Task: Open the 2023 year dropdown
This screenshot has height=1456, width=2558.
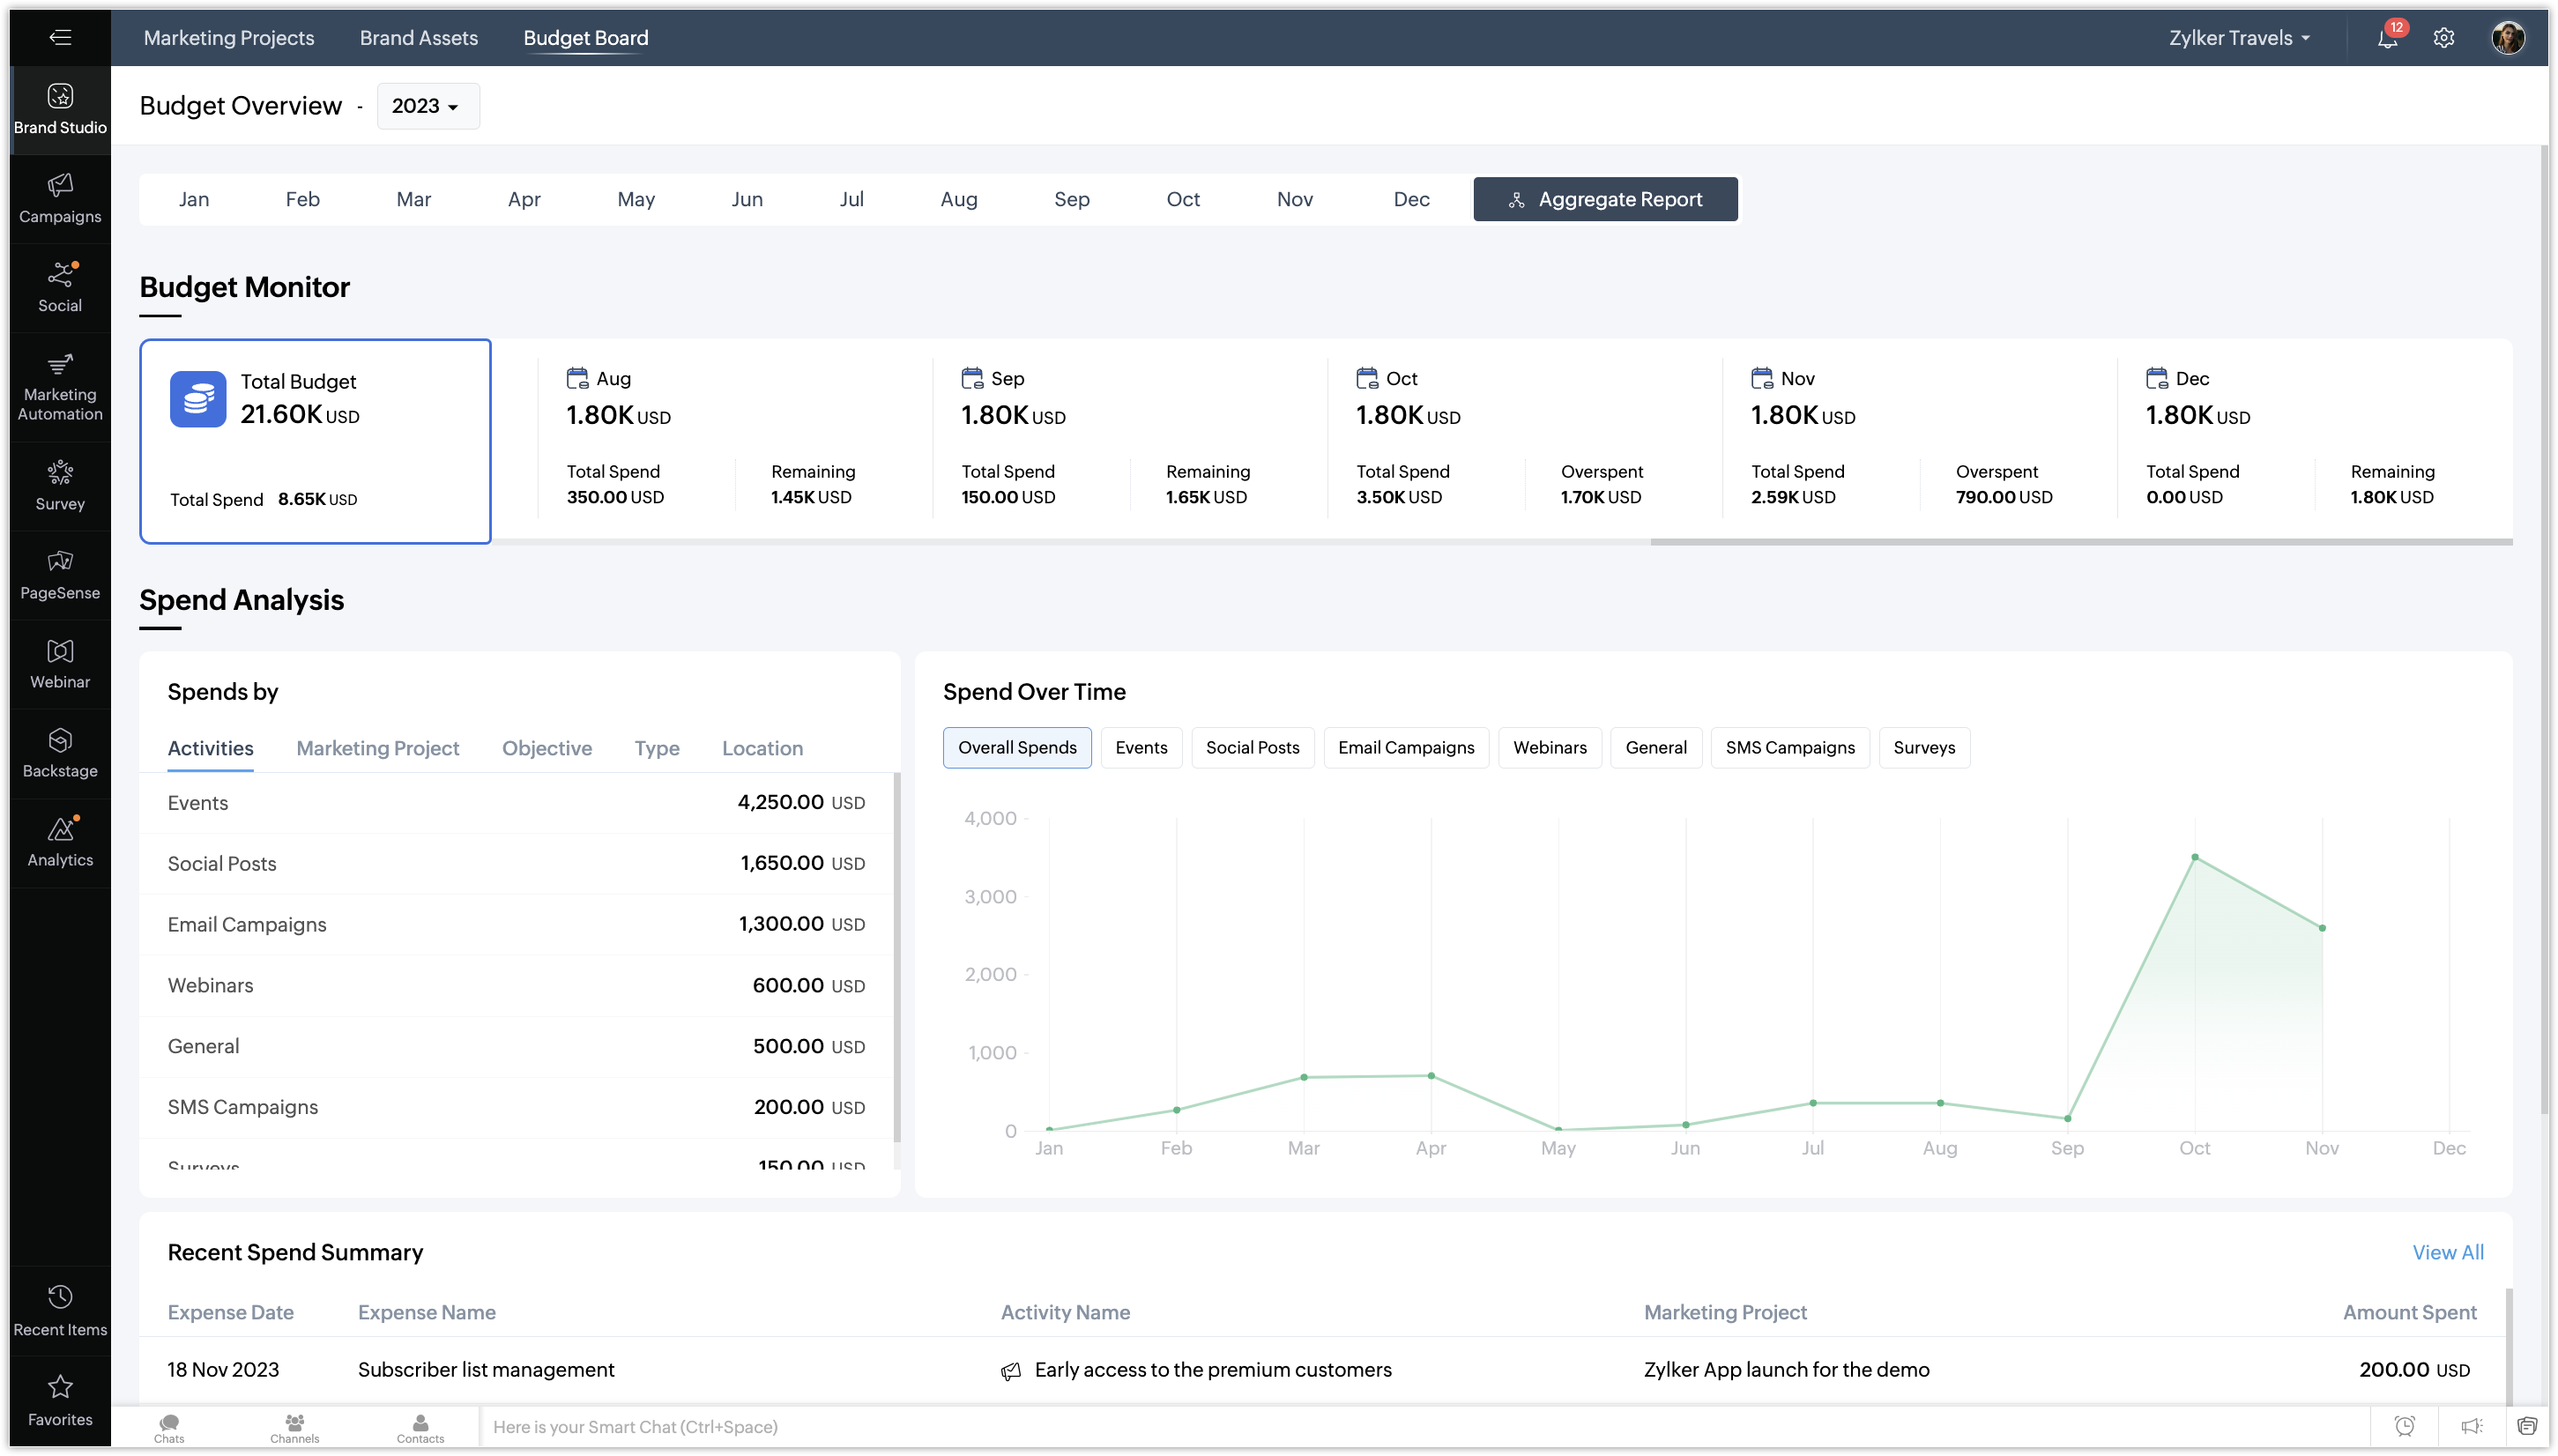Action: pos(427,106)
